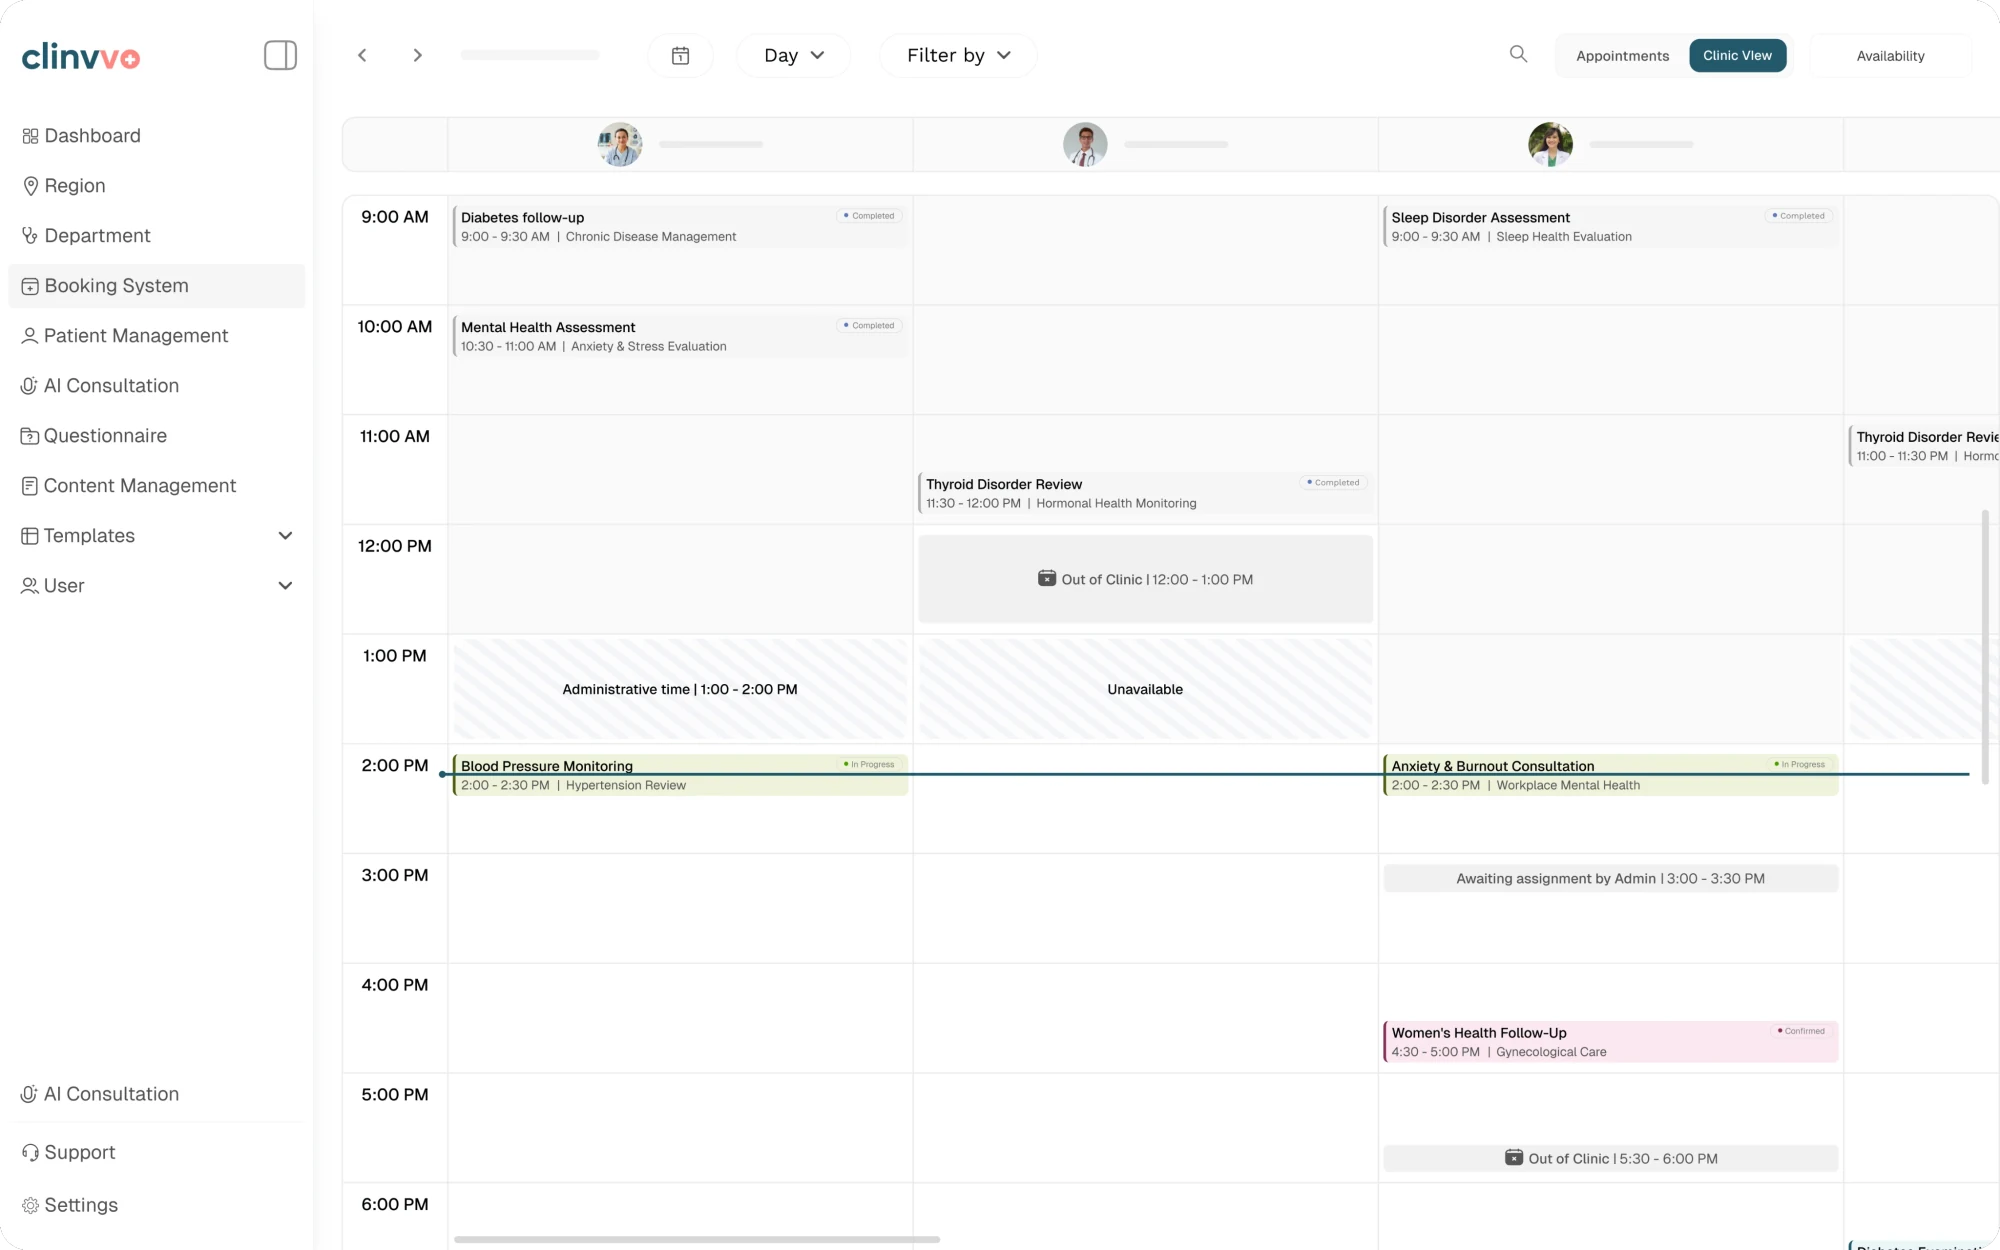Click the upper AI Consultation microphone icon
The image size is (2000, 1250).
click(x=30, y=386)
